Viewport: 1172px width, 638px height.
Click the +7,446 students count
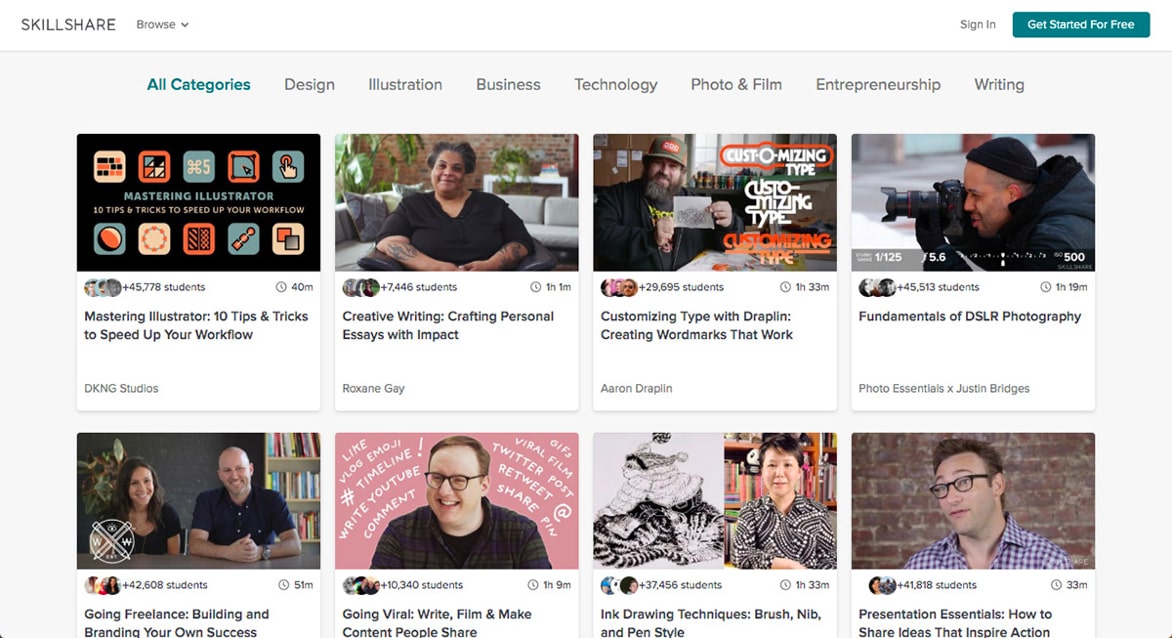point(419,287)
